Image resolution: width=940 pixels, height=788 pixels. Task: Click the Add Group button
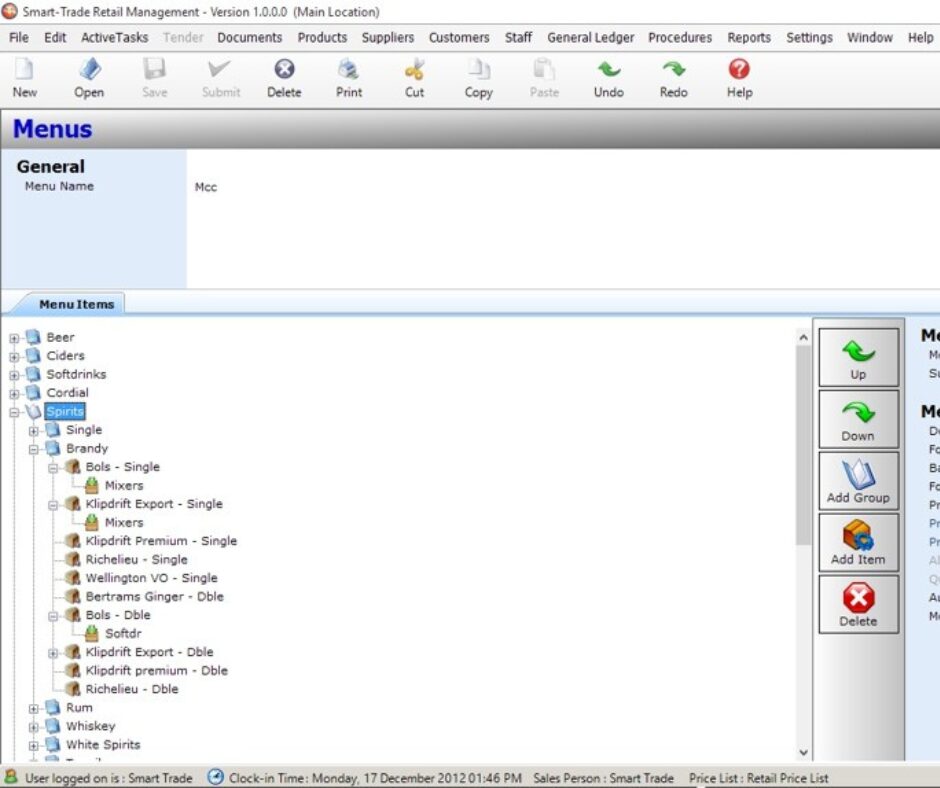pyautogui.click(x=858, y=480)
